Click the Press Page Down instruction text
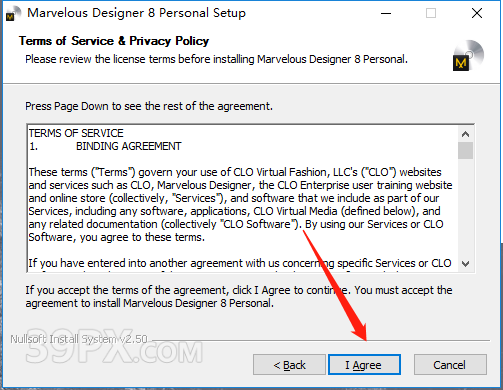This screenshot has width=503, height=390. coord(149,106)
